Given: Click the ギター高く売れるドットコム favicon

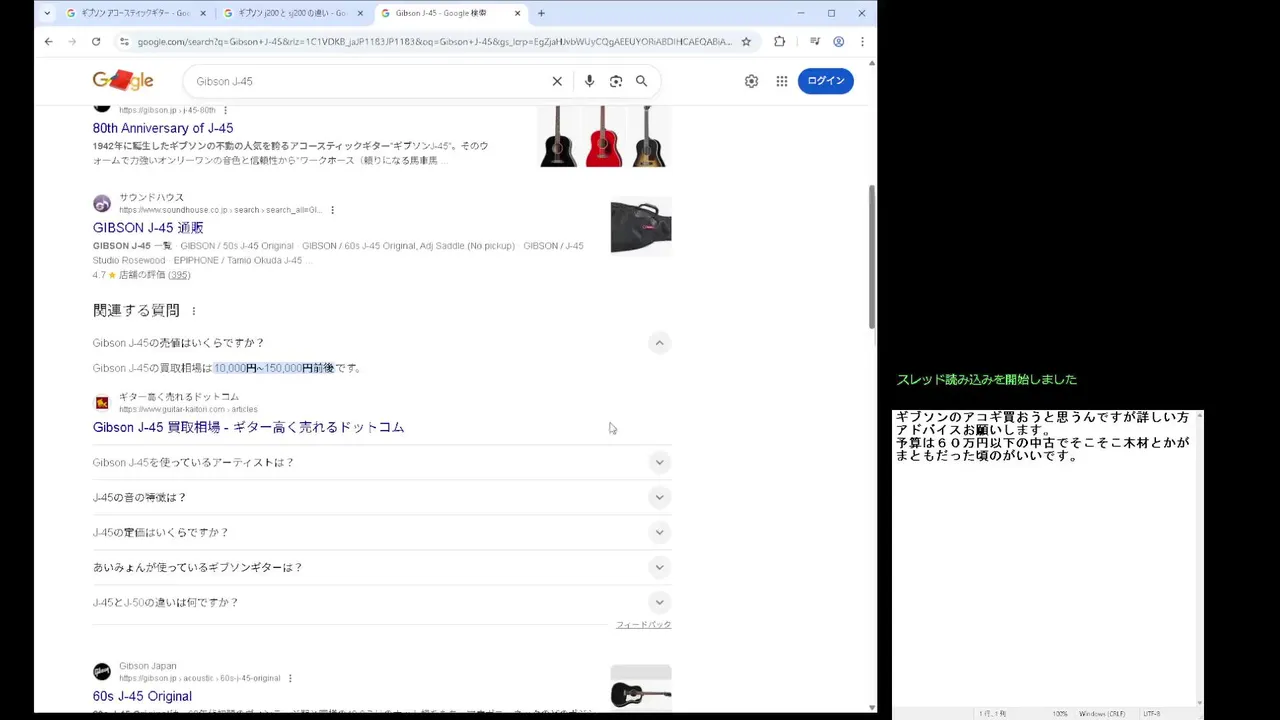Looking at the screenshot, I should point(102,403).
